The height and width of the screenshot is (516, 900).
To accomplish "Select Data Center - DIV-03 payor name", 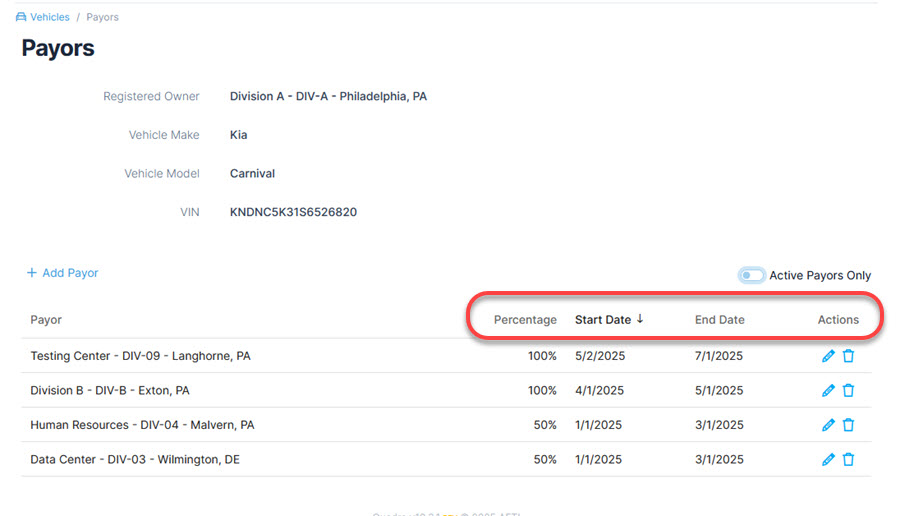I will (135, 459).
